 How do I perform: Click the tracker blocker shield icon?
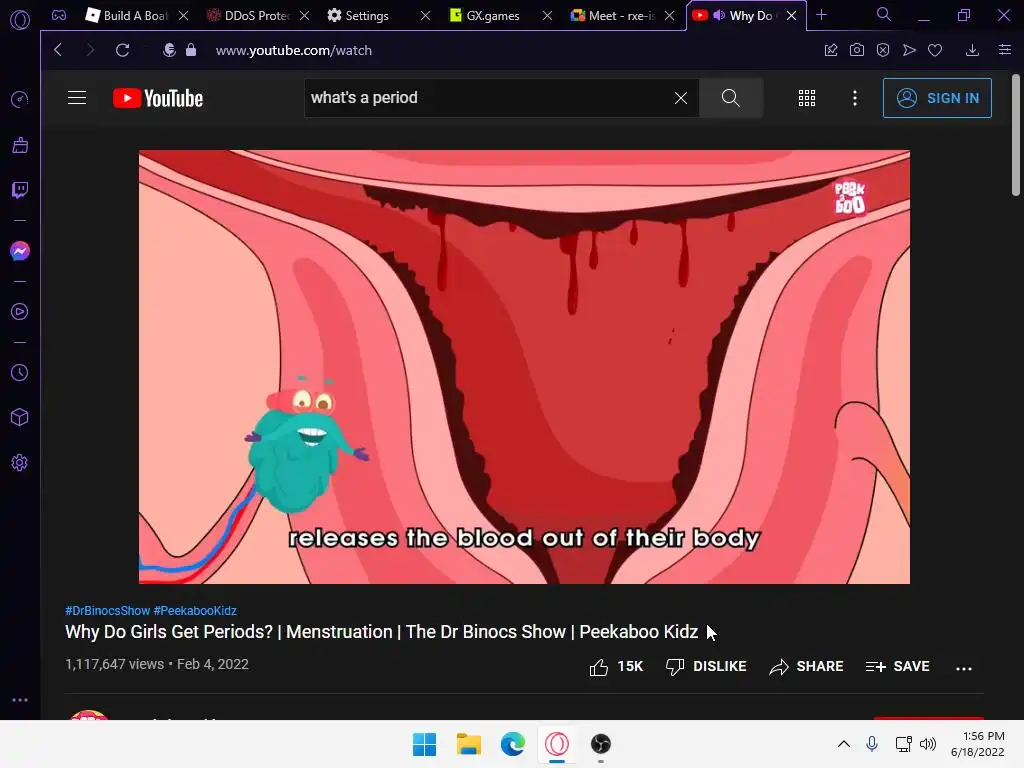click(x=169, y=50)
